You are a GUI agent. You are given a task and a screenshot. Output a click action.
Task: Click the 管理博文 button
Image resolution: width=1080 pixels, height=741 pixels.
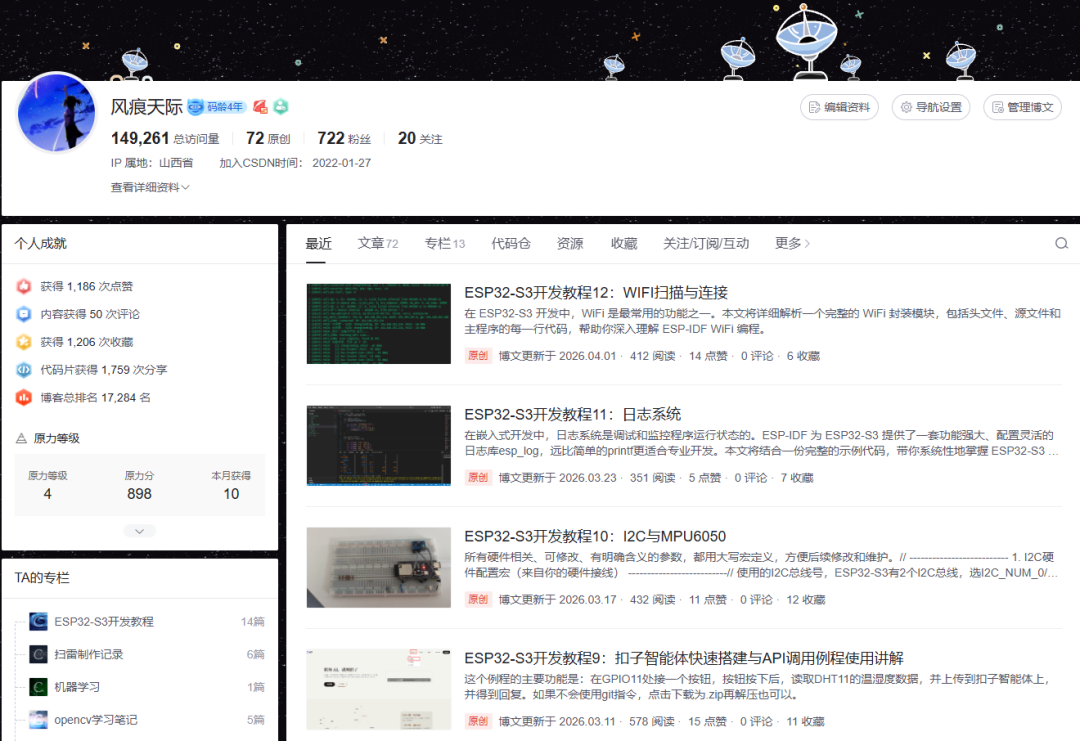(x=1023, y=107)
